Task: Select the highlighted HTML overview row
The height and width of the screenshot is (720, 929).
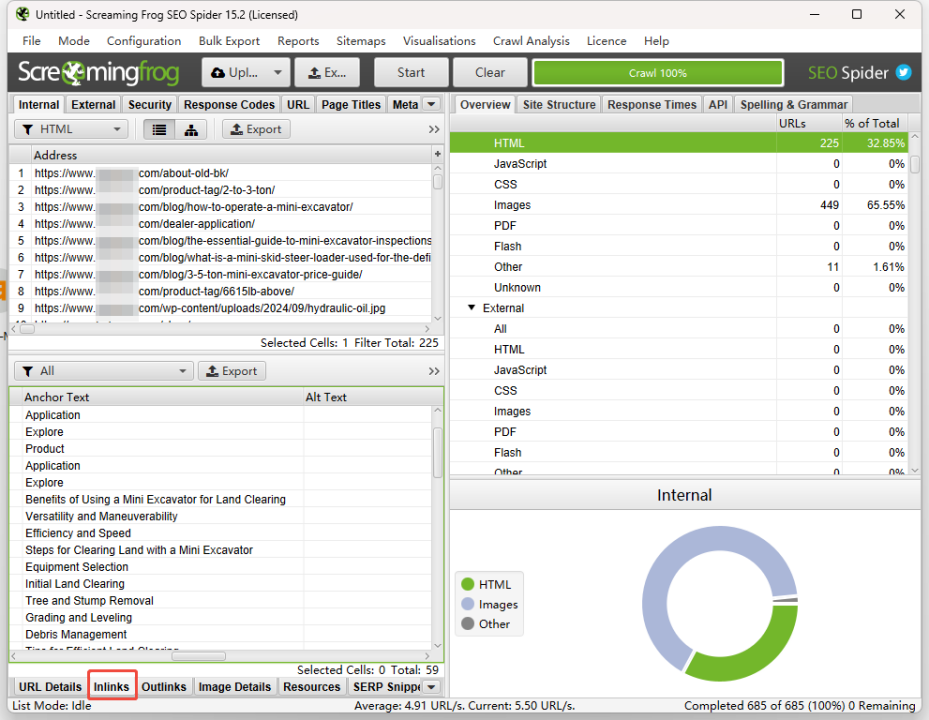Action: pyautogui.click(x=679, y=143)
